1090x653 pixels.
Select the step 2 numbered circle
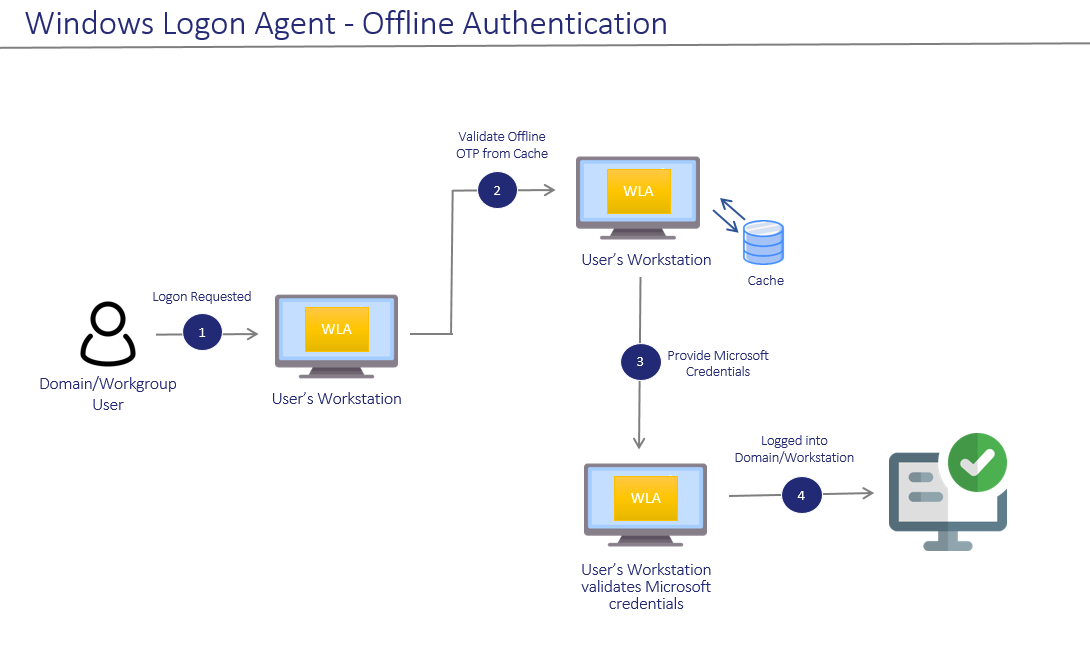pyautogui.click(x=497, y=189)
